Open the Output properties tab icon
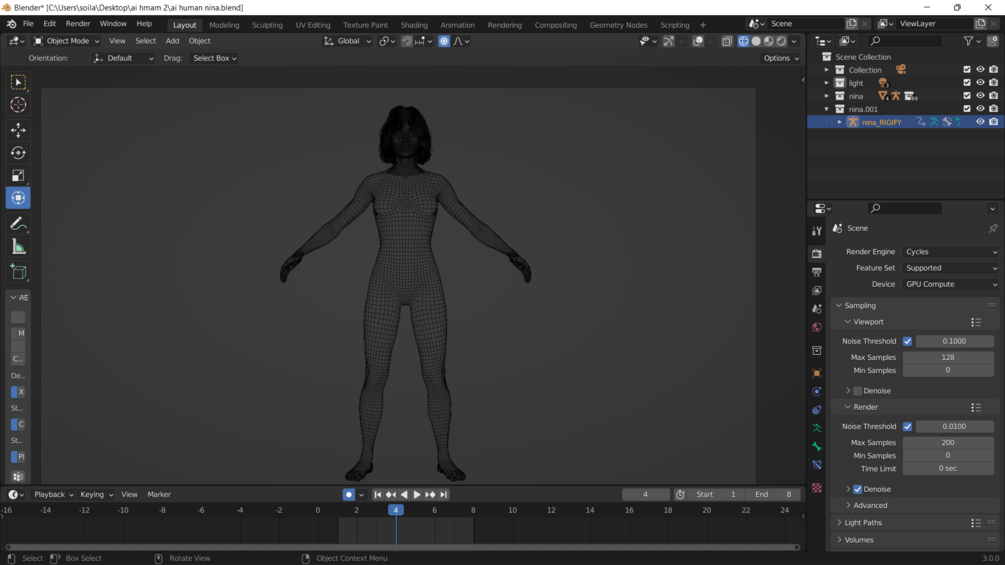The width and height of the screenshot is (1005, 565). tap(817, 272)
